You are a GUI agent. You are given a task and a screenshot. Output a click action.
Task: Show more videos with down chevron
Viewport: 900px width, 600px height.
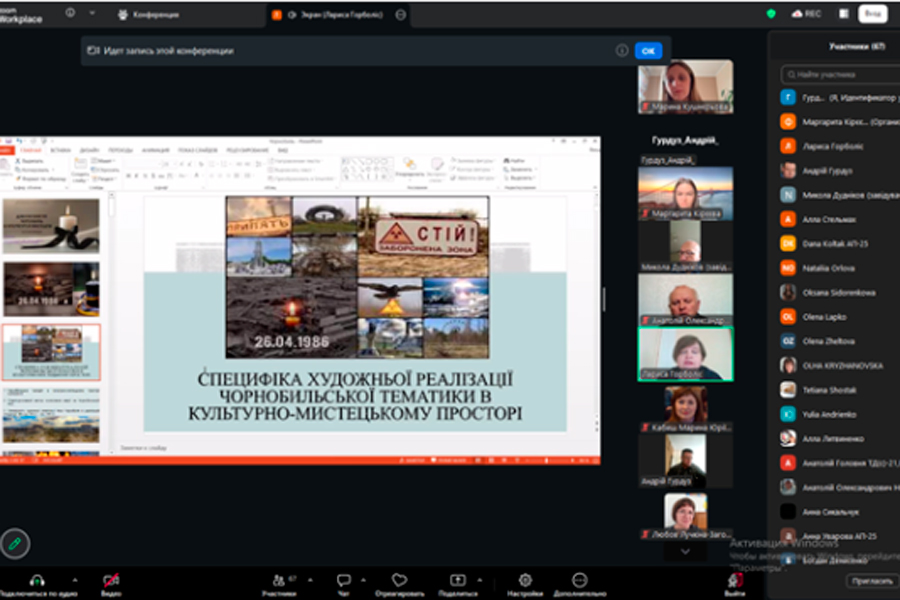685,551
